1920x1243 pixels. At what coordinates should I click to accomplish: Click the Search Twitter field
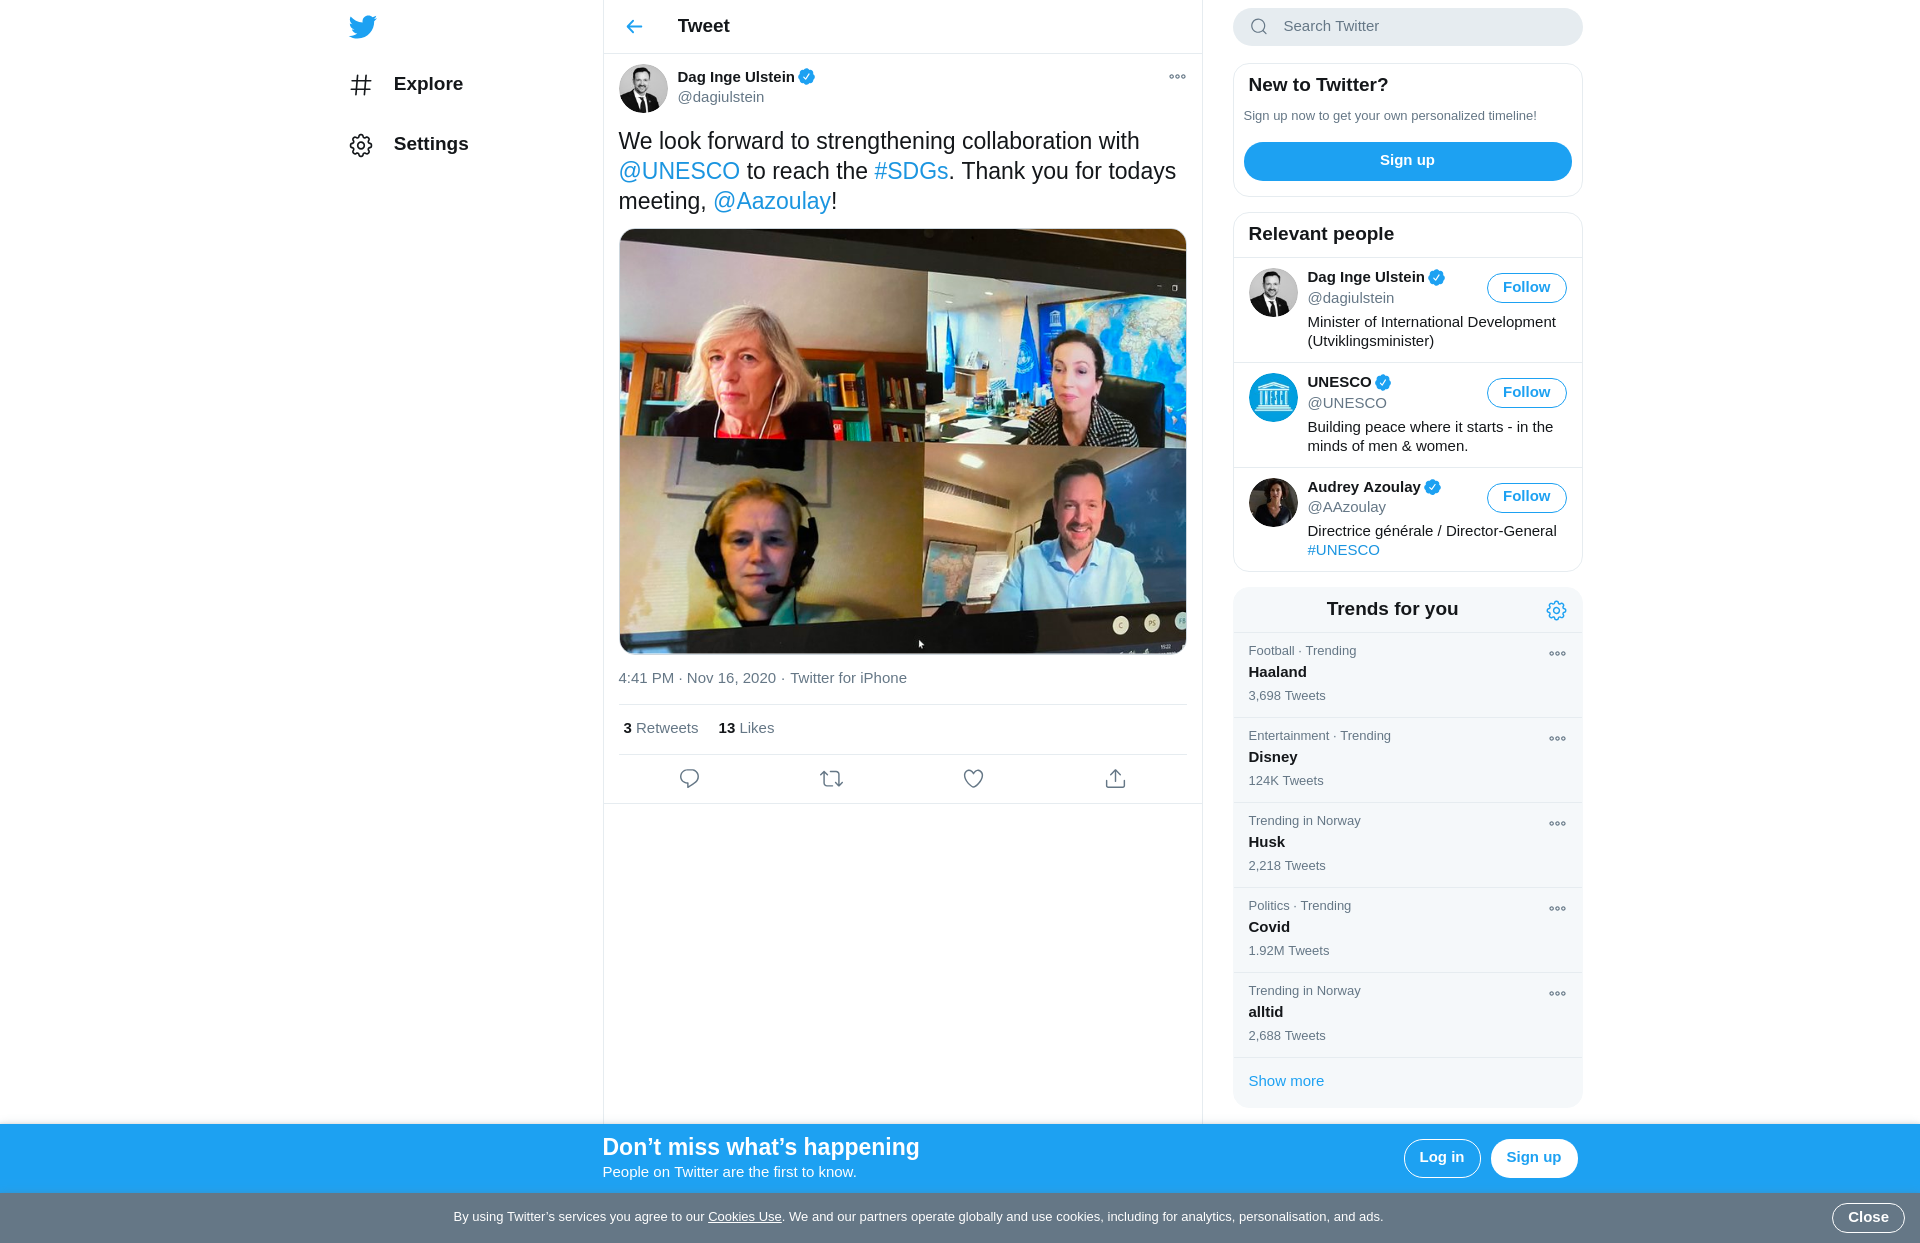[x=1407, y=27]
